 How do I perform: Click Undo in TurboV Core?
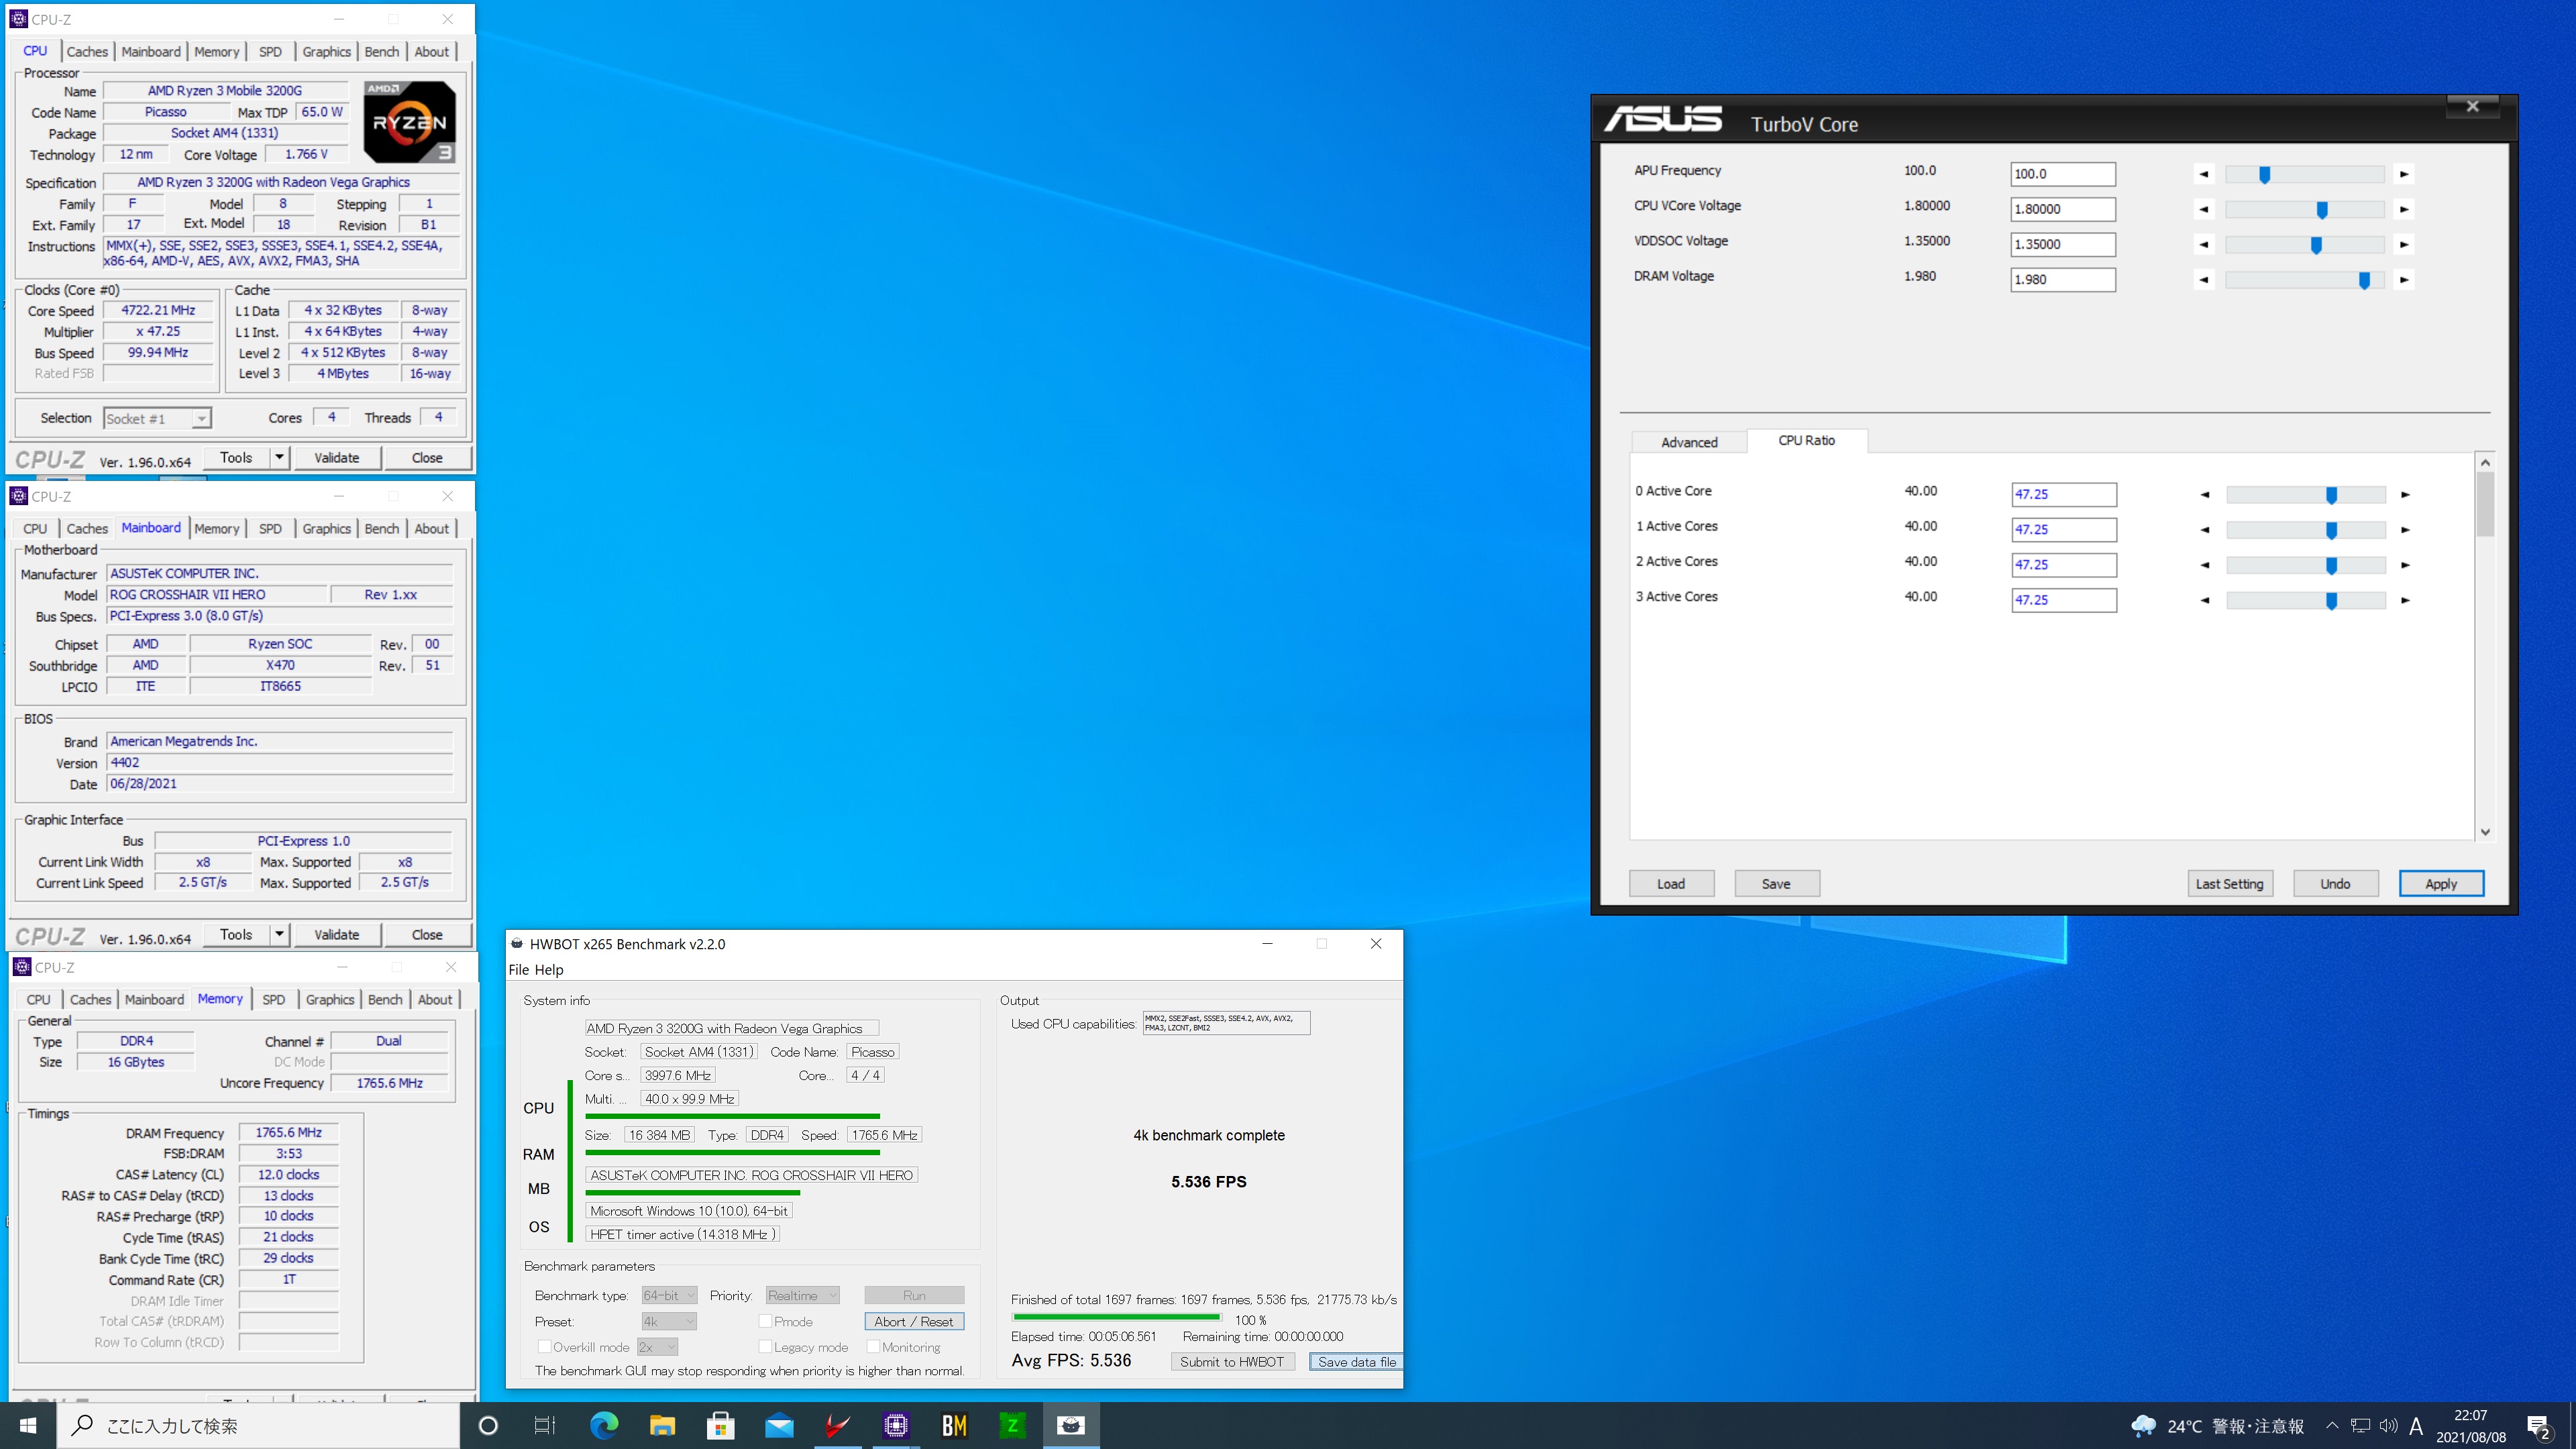pos(2335,883)
